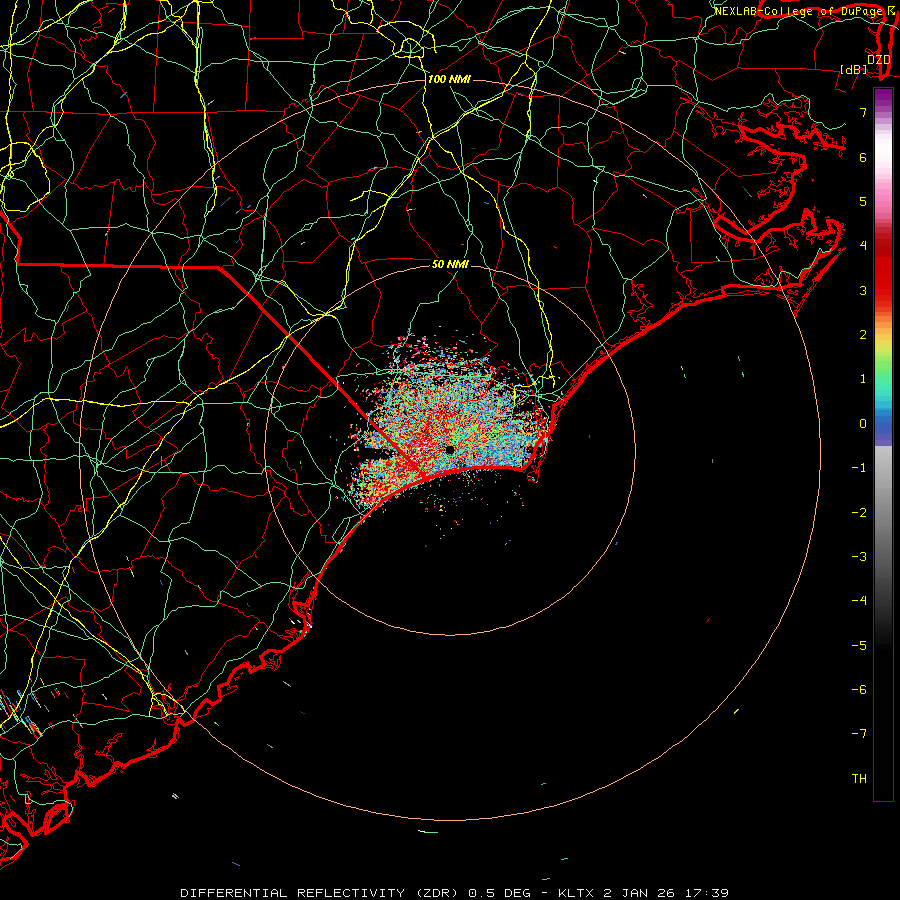Click the "-4" legend value

pyautogui.click(x=859, y=601)
